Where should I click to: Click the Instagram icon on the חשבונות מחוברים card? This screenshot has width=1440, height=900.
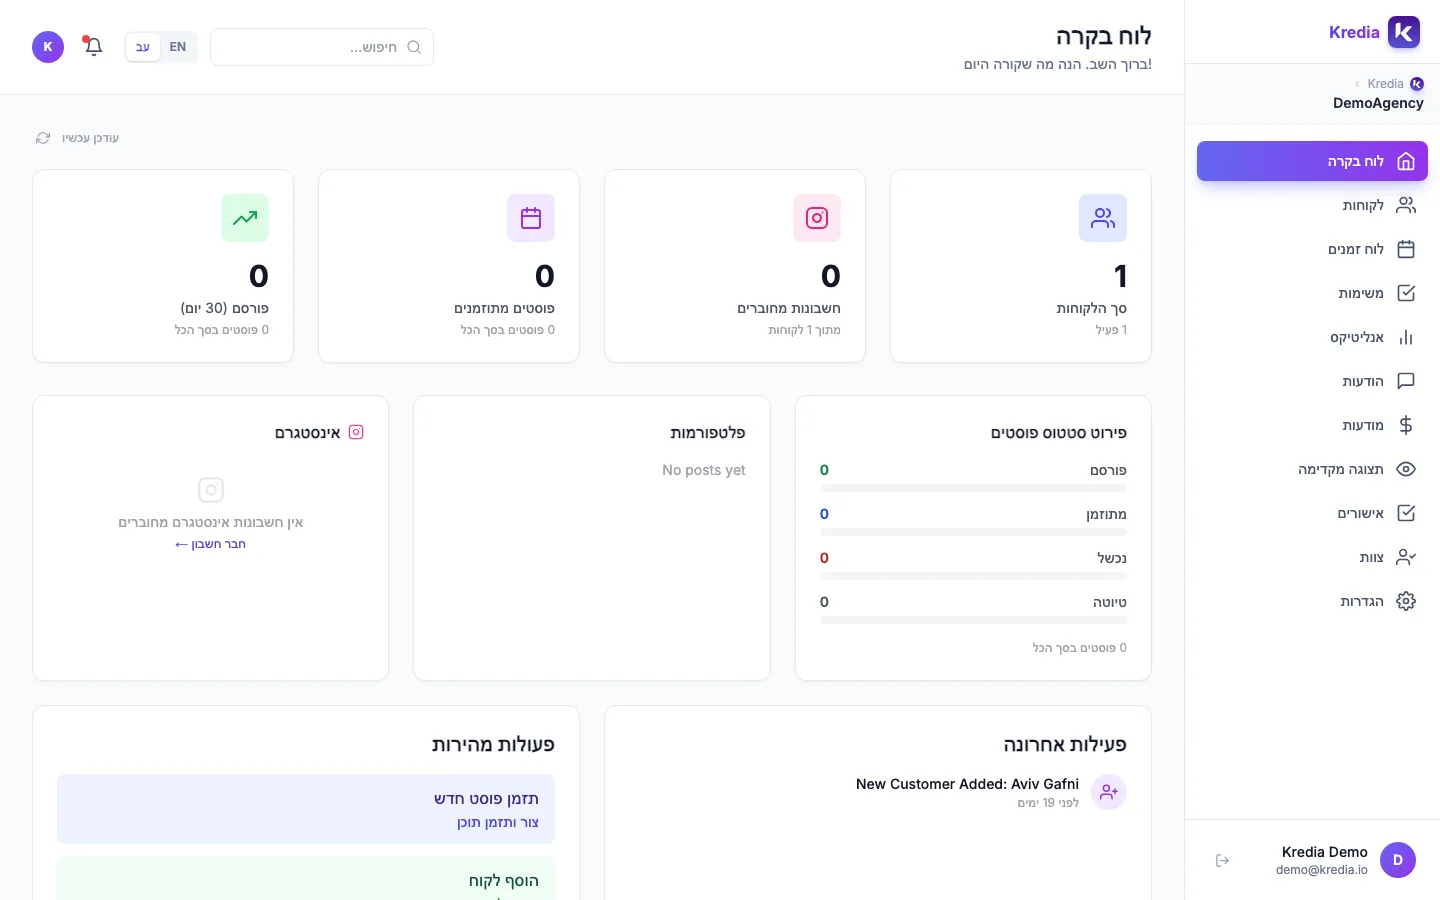coord(817,218)
